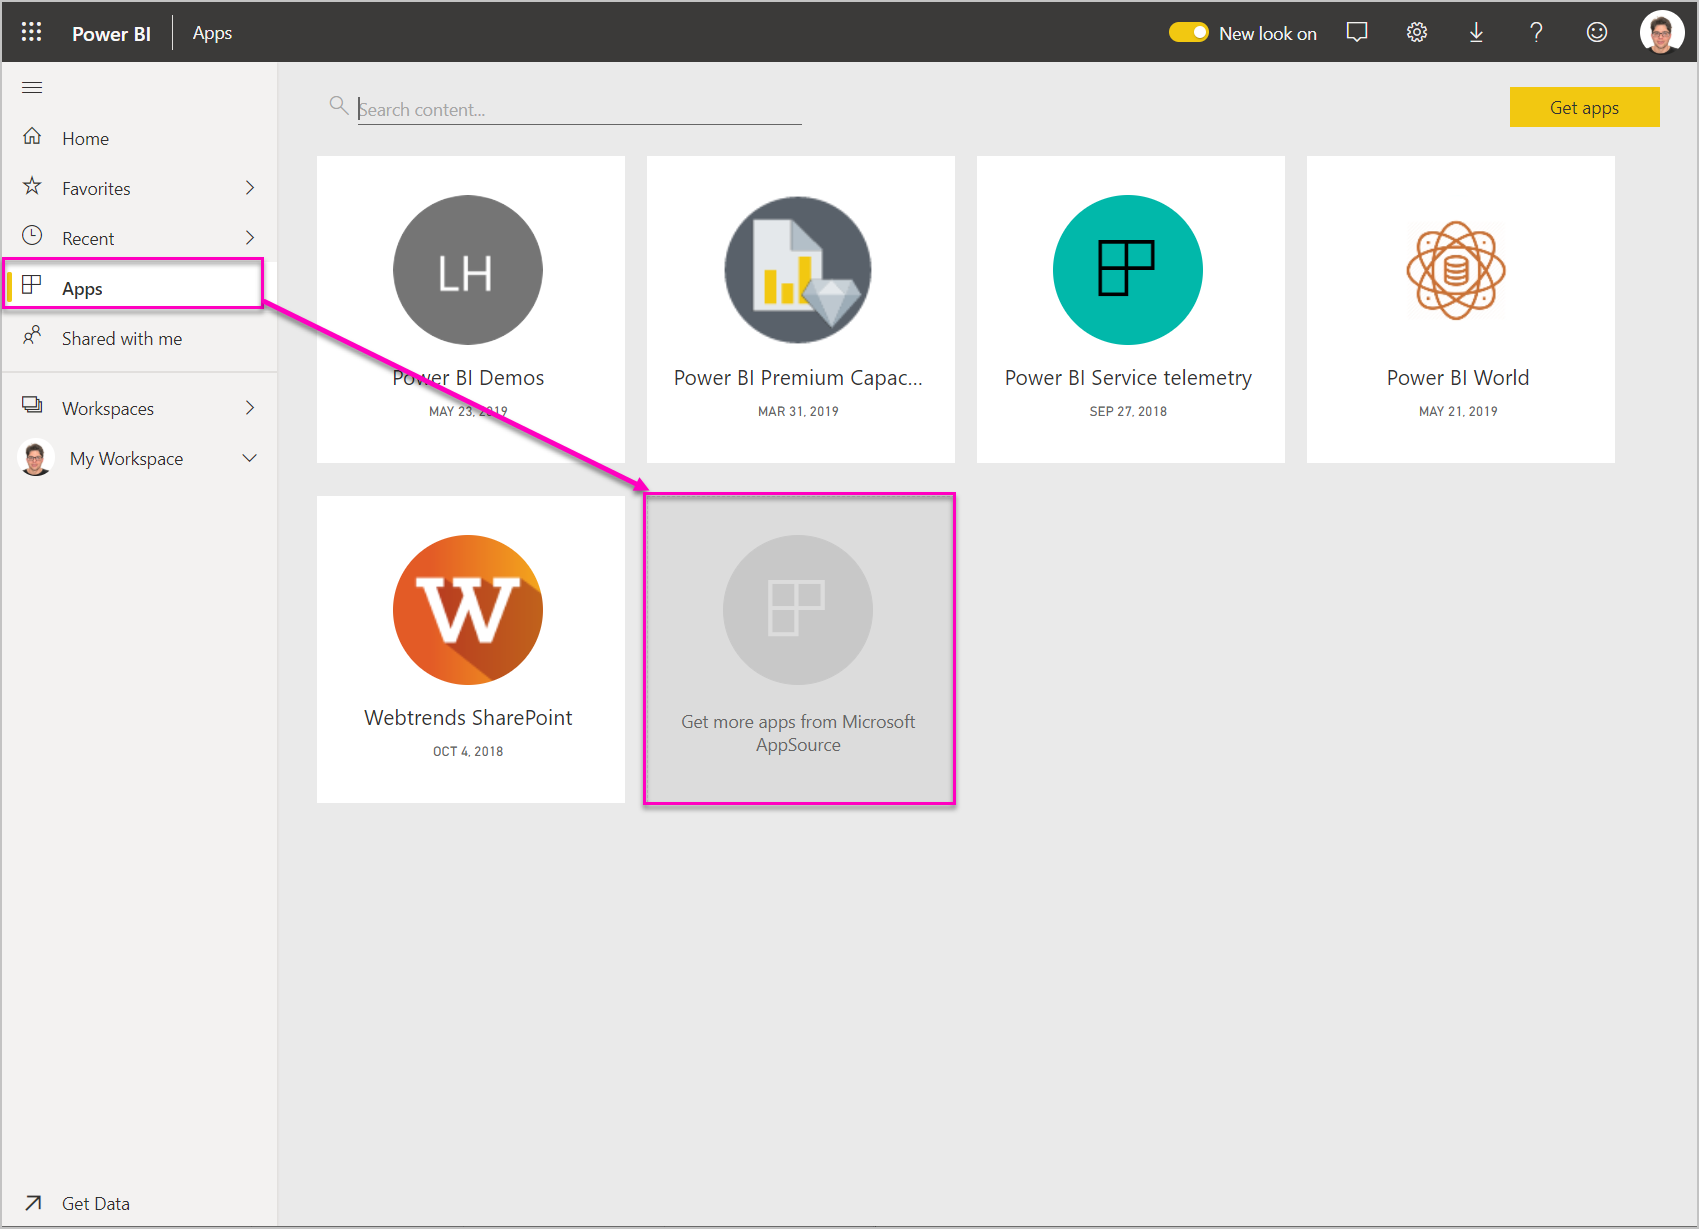Focus the Search content field
1699x1229 pixels.
[580, 109]
